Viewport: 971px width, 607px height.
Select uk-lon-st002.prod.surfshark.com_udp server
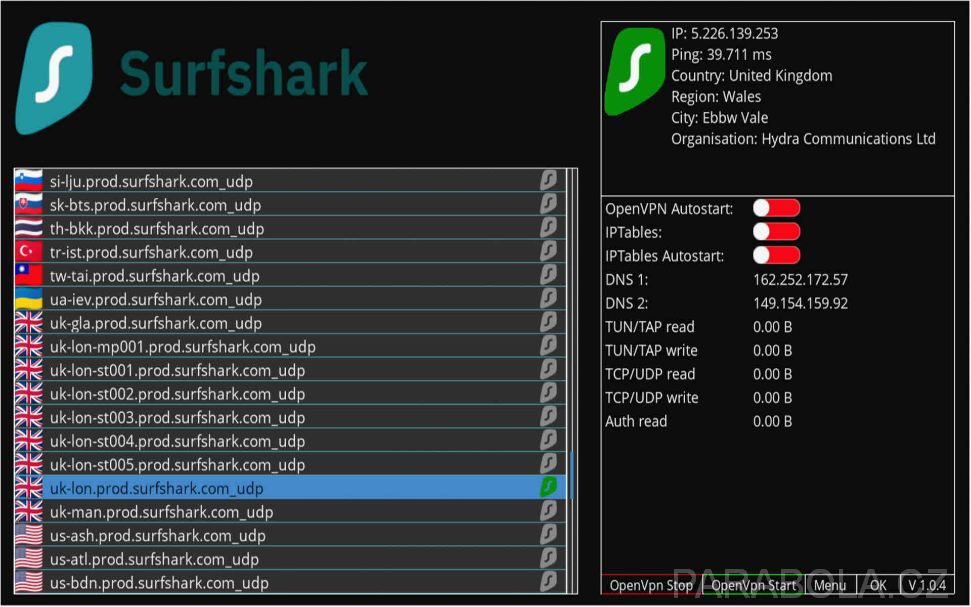290,393
